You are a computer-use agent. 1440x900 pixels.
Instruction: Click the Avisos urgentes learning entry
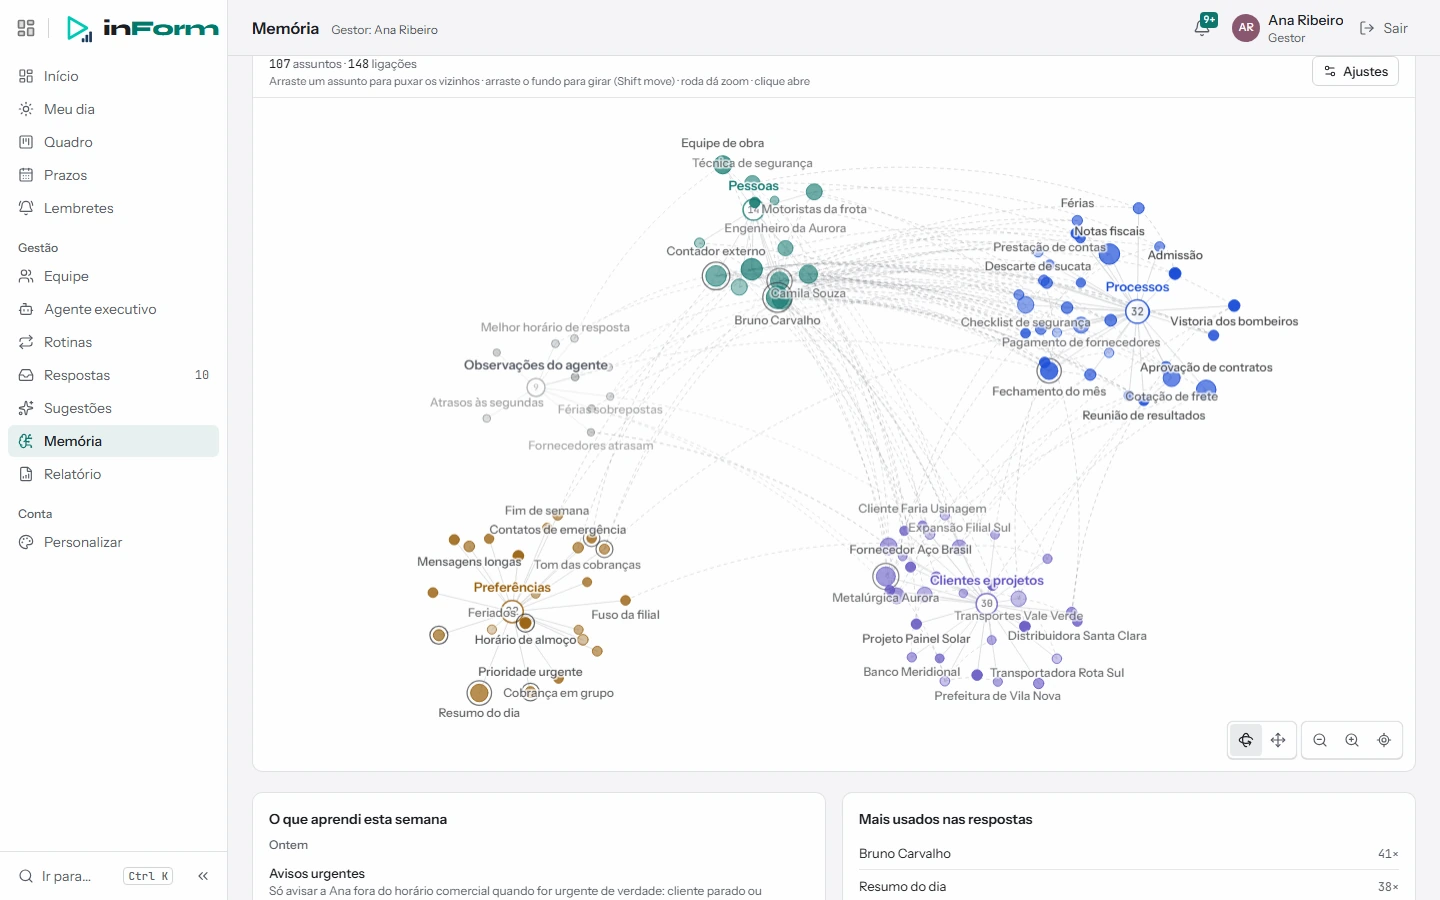(539, 882)
